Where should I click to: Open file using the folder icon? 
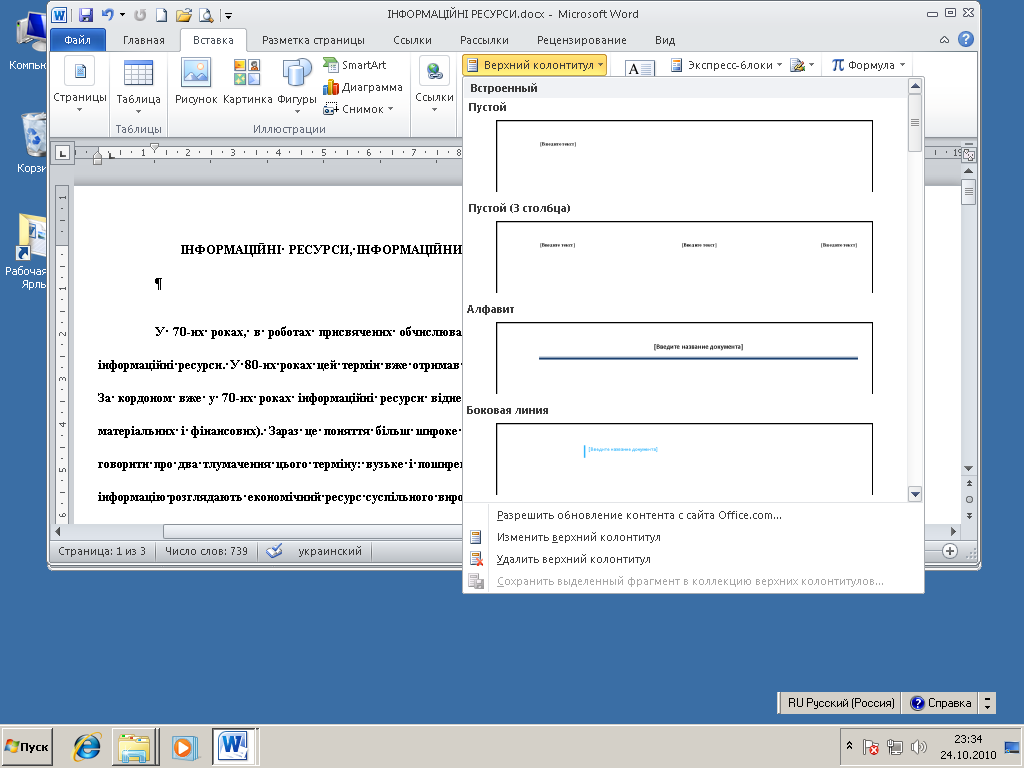click(184, 14)
